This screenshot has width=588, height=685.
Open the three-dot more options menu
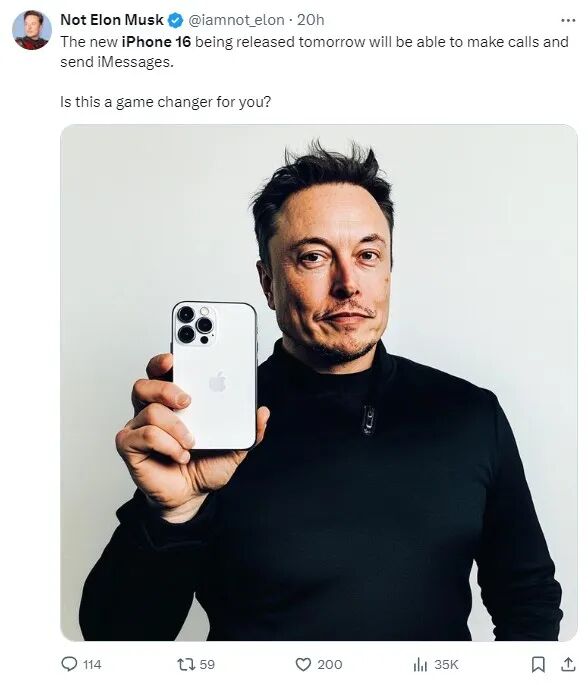tap(568, 20)
